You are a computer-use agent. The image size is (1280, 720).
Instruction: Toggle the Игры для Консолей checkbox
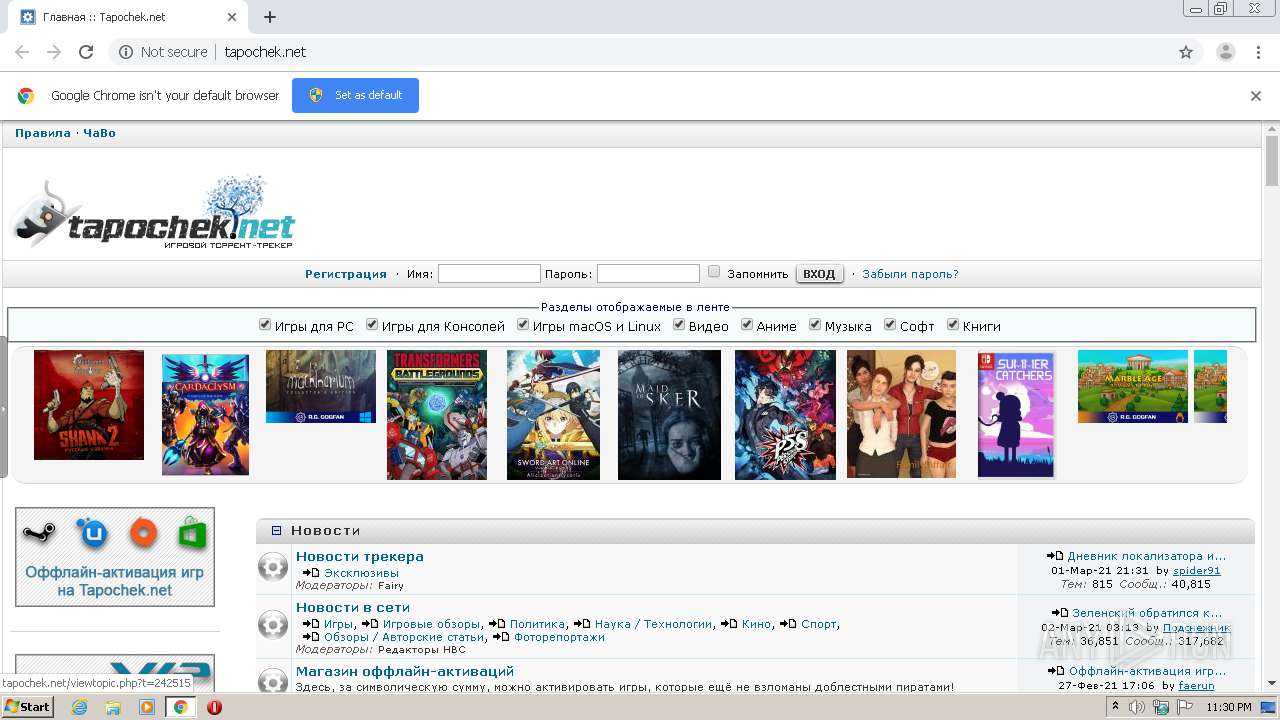click(x=372, y=325)
